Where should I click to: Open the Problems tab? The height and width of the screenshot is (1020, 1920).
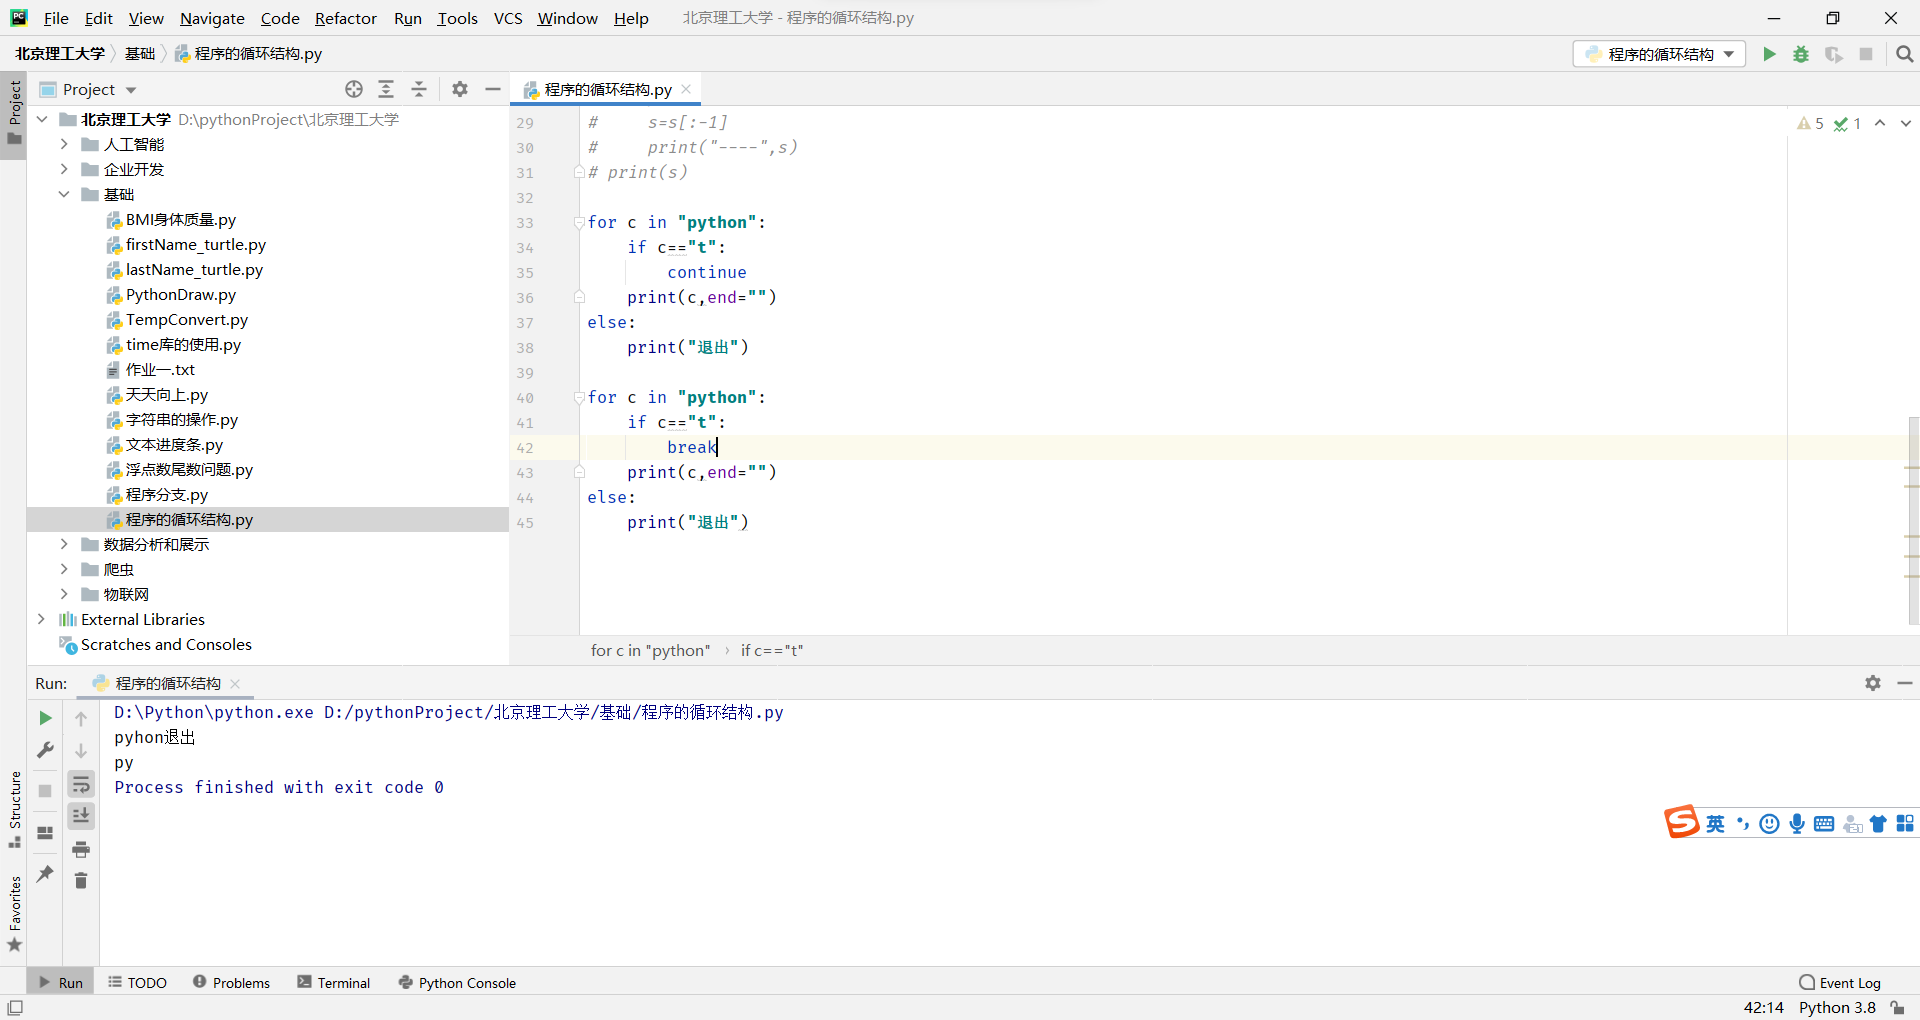(231, 983)
